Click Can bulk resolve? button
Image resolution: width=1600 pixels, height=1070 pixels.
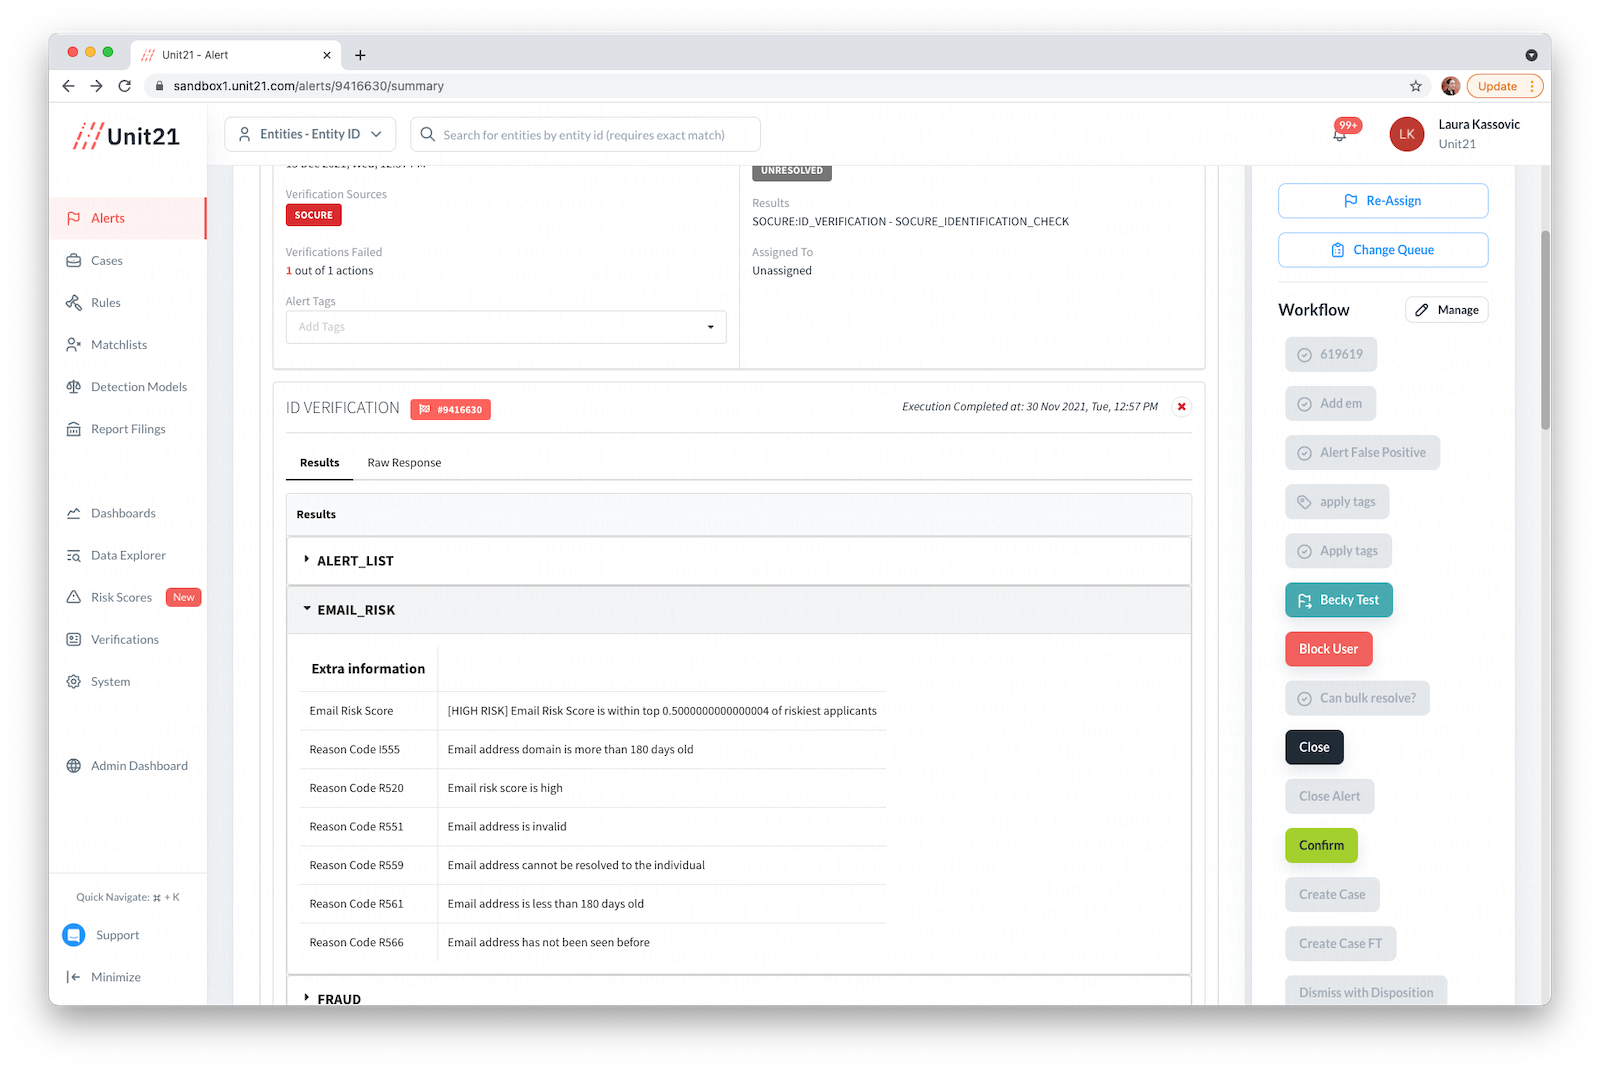[x=1357, y=698]
